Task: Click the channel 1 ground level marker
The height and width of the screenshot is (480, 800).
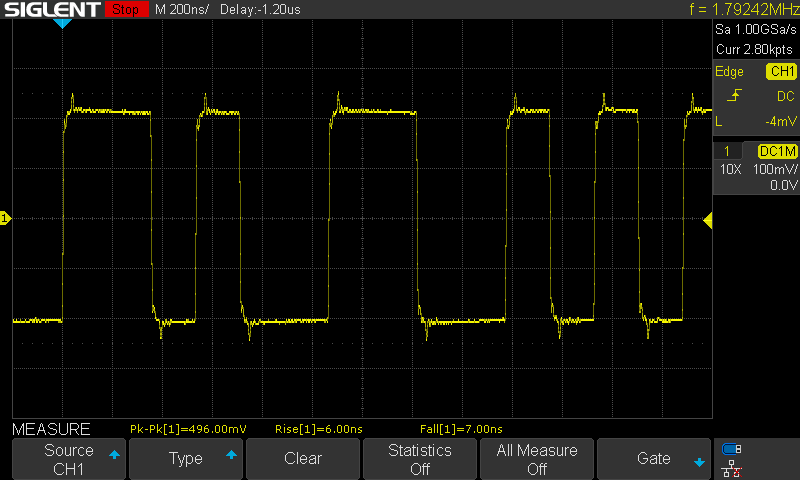Action: pos(5,218)
